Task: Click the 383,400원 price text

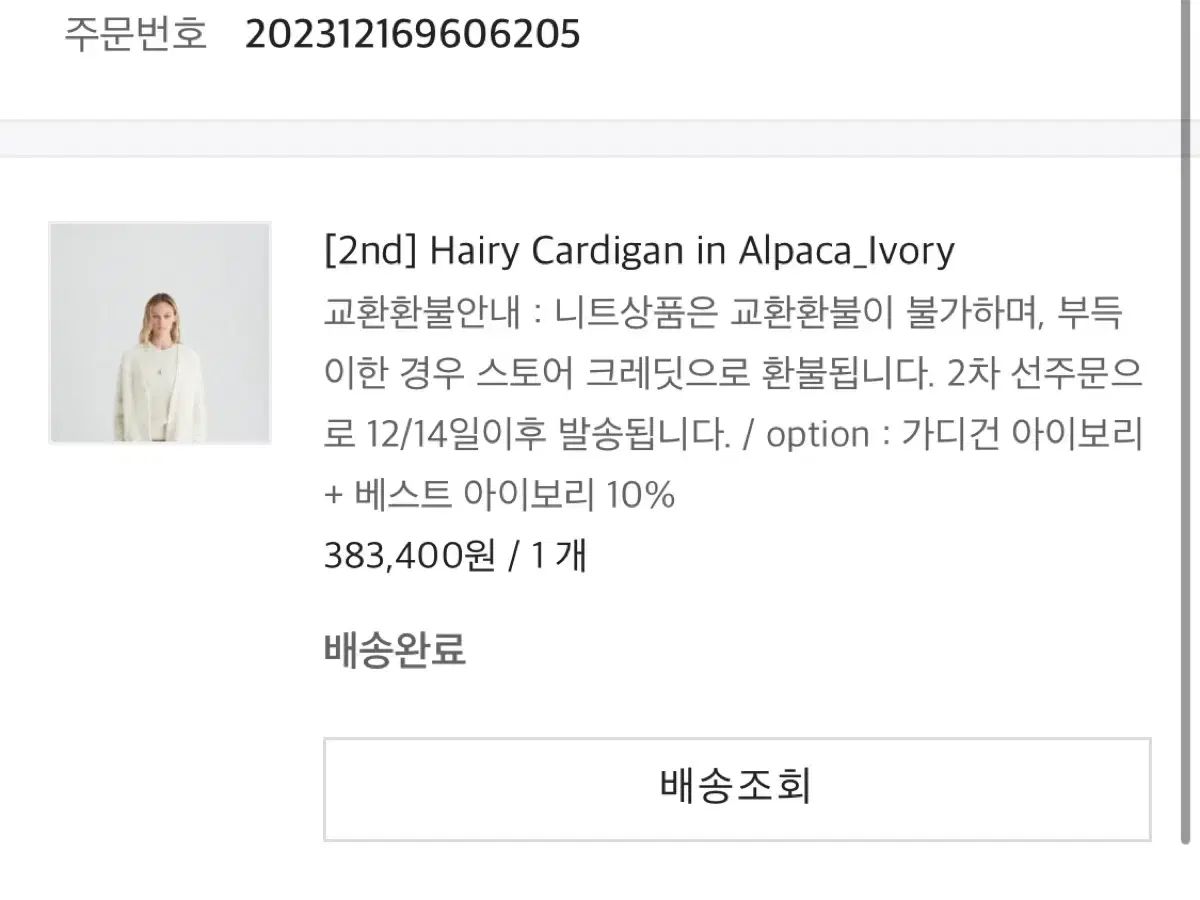Action: click(x=409, y=555)
